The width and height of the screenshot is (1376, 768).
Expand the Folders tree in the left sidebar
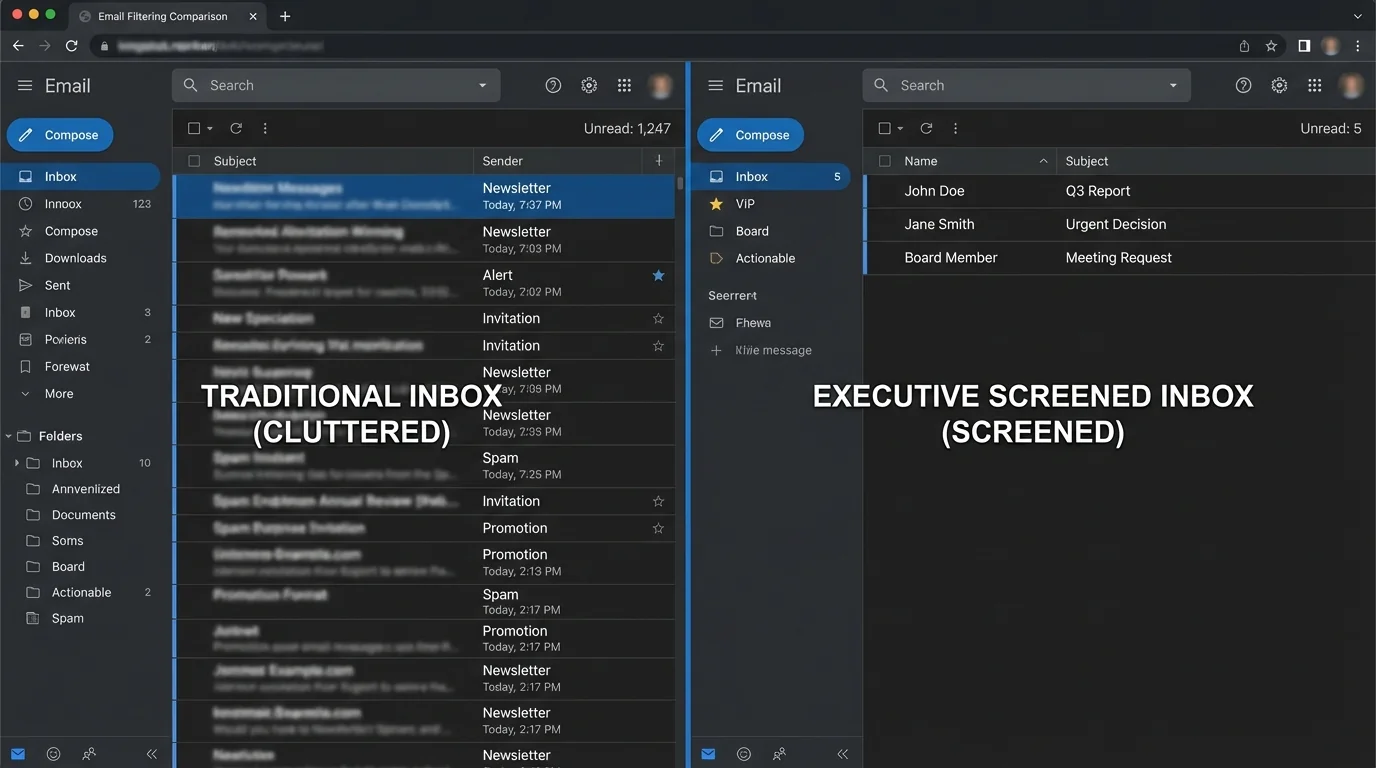[8, 435]
